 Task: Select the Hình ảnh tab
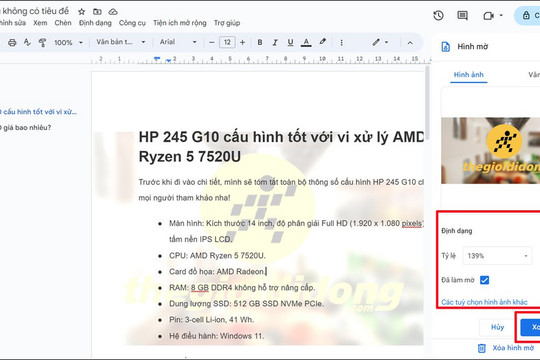pos(469,75)
